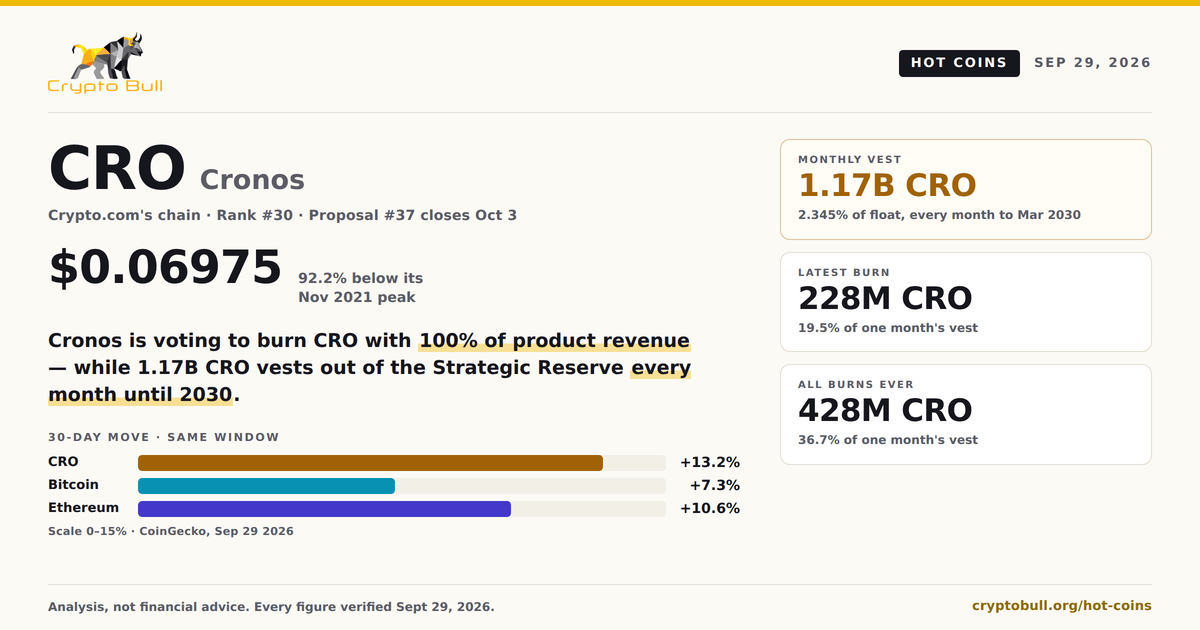
Task: Open the cryptobull.org/hot-coins link
Action: click(x=1062, y=606)
